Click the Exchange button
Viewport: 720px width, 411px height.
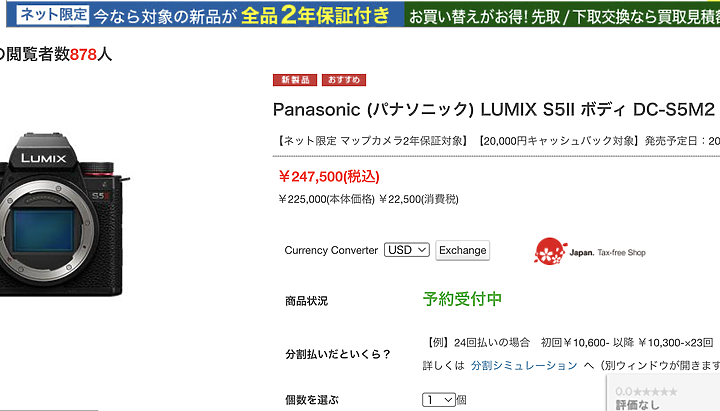point(462,250)
